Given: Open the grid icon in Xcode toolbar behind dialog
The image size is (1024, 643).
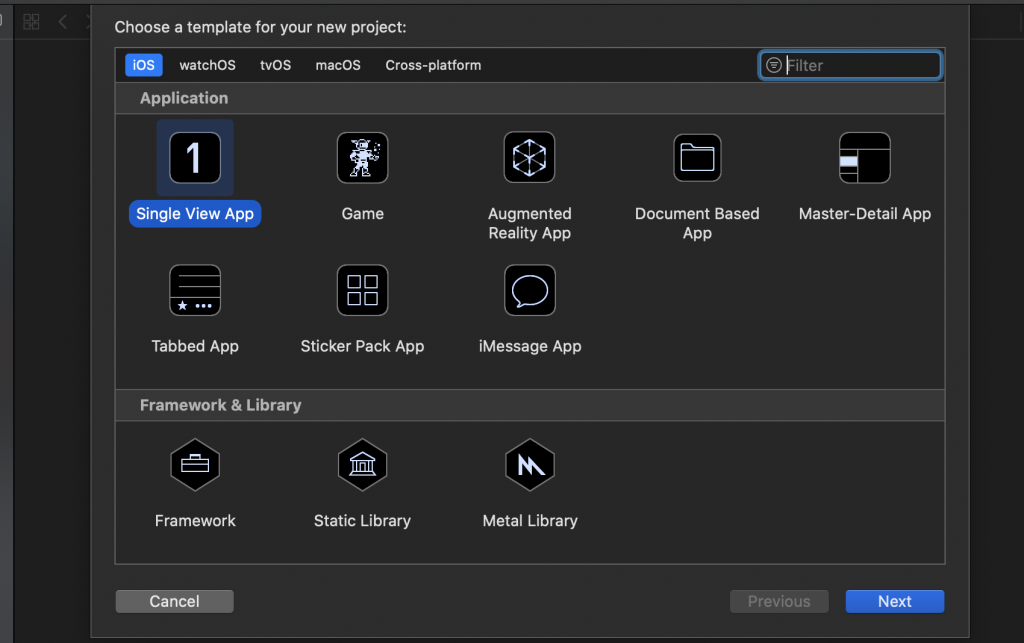Looking at the screenshot, I should click(31, 22).
